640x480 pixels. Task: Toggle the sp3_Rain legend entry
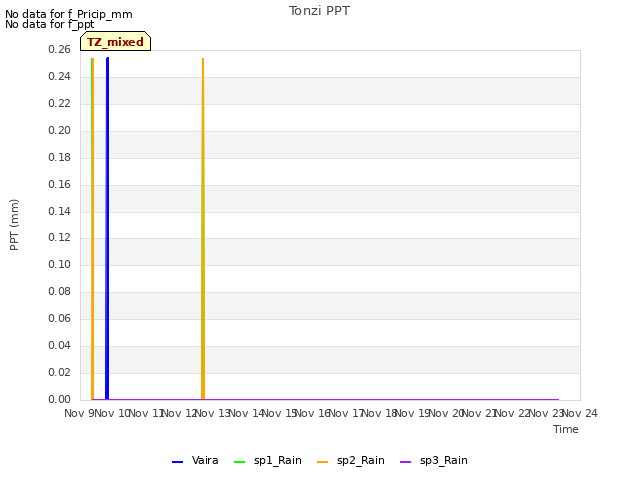click(x=434, y=460)
